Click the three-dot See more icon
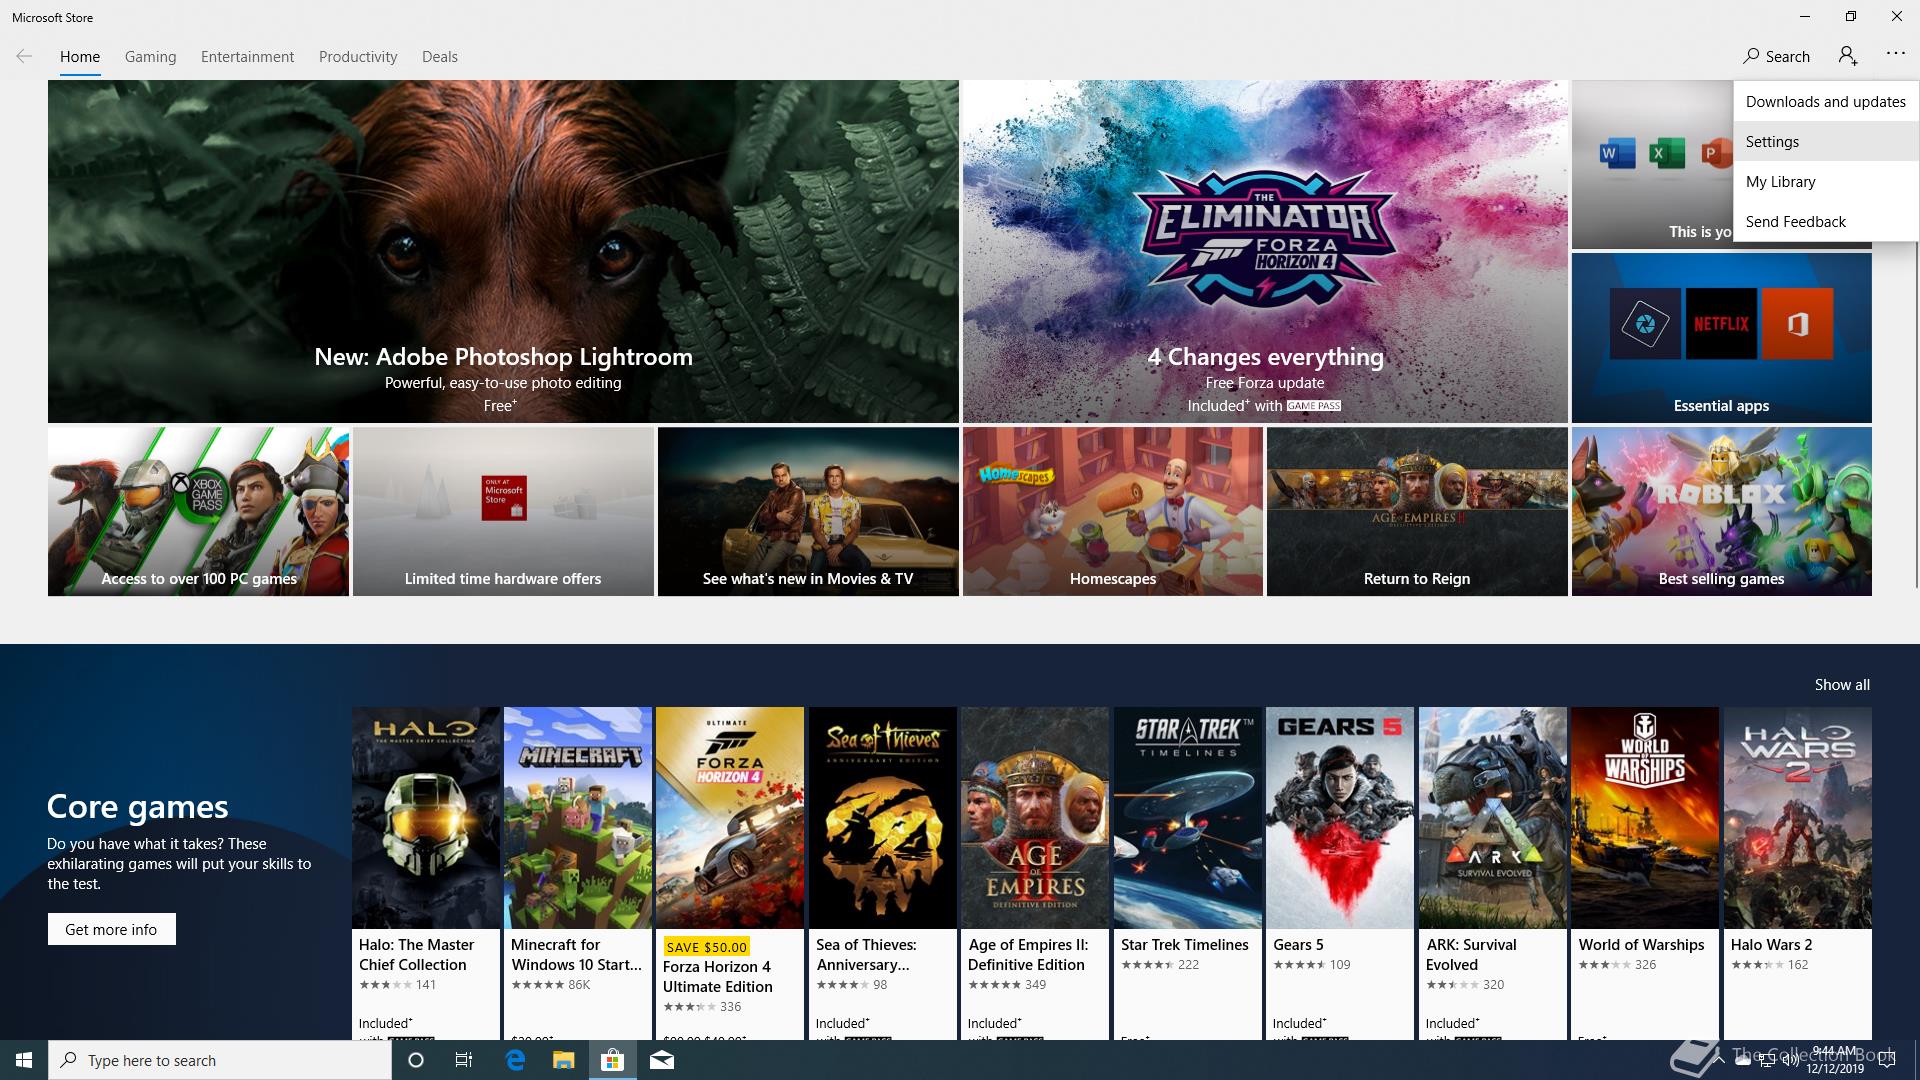Screen dimensions: 1920x1080 click(x=1896, y=54)
